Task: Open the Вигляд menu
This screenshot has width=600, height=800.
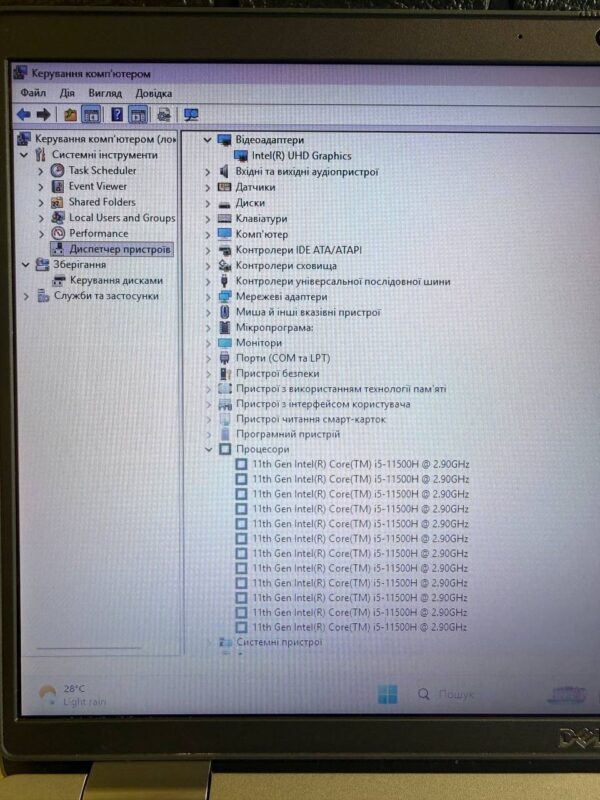Action: pos(105,93)
